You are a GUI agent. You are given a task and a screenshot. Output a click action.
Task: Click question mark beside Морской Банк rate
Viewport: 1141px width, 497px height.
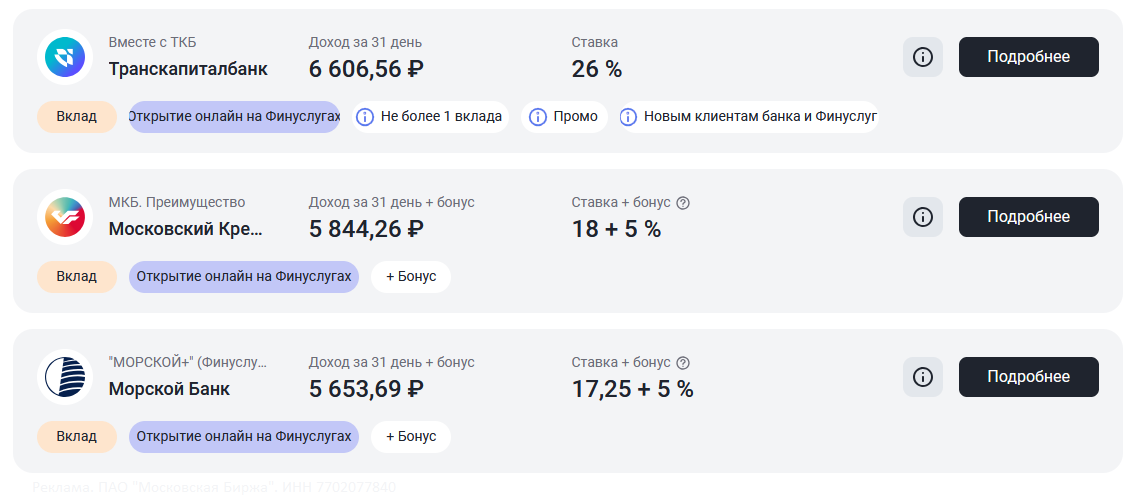tap(683, 363)
